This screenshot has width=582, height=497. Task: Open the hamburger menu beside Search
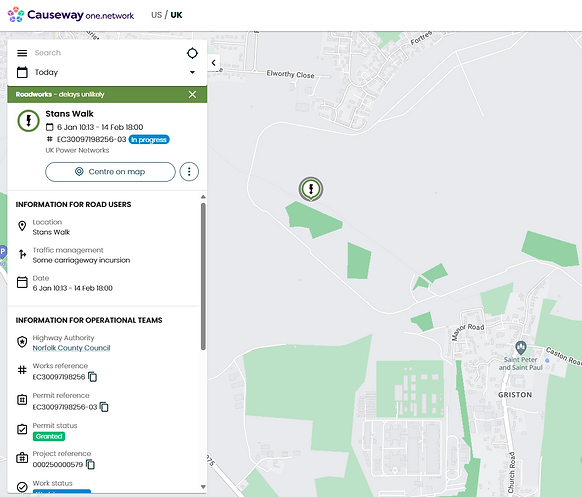coord(22,53)
